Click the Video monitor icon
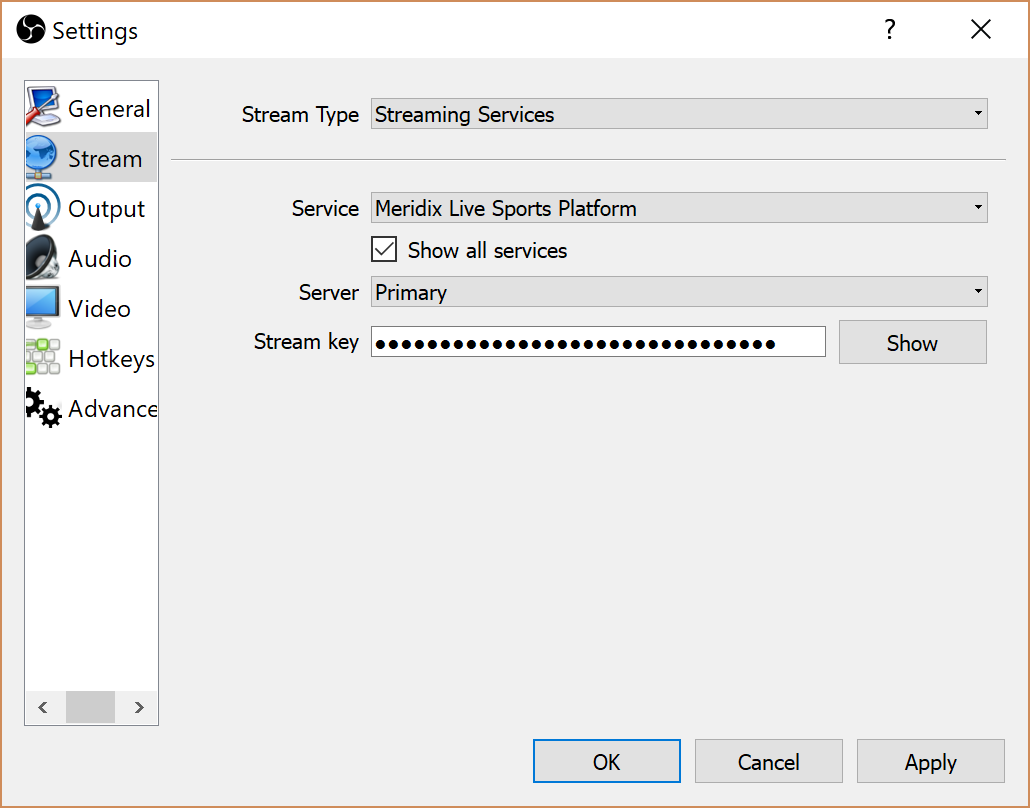Image resolution: width=1030 pixels, height=808 pixels. pos(43,308)
